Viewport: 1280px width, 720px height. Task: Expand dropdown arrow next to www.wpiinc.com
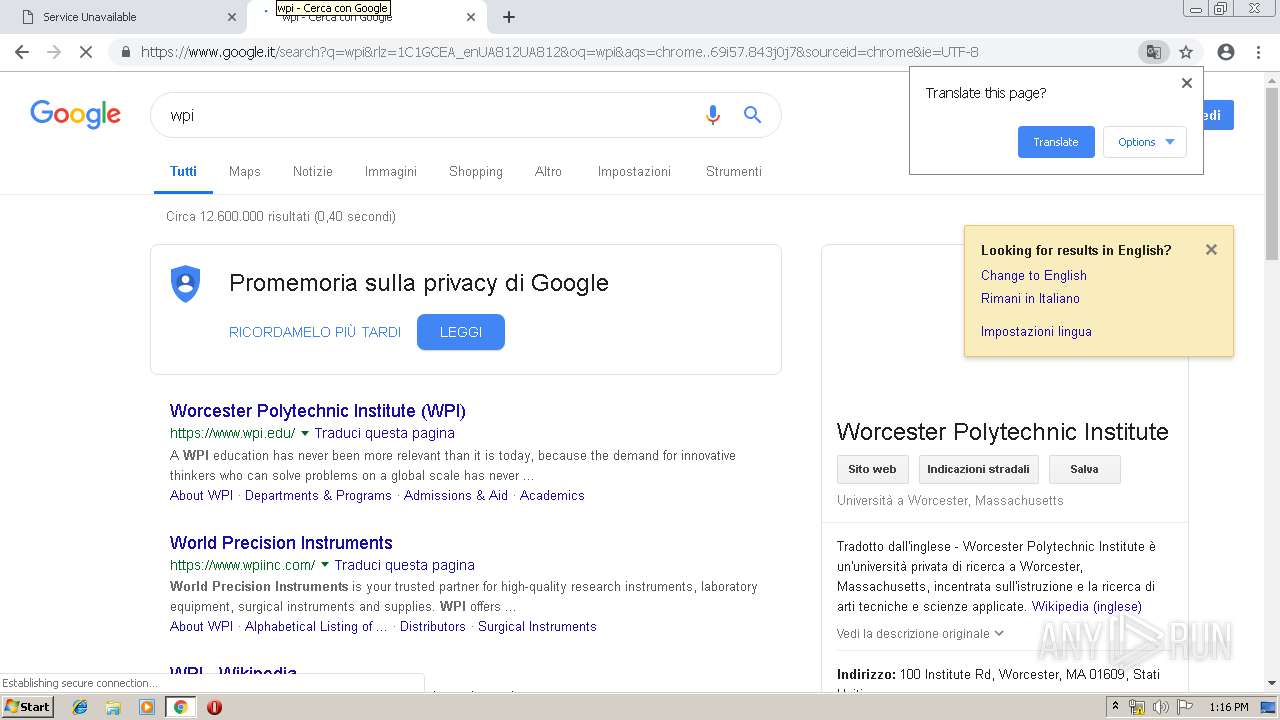point(325,565)
